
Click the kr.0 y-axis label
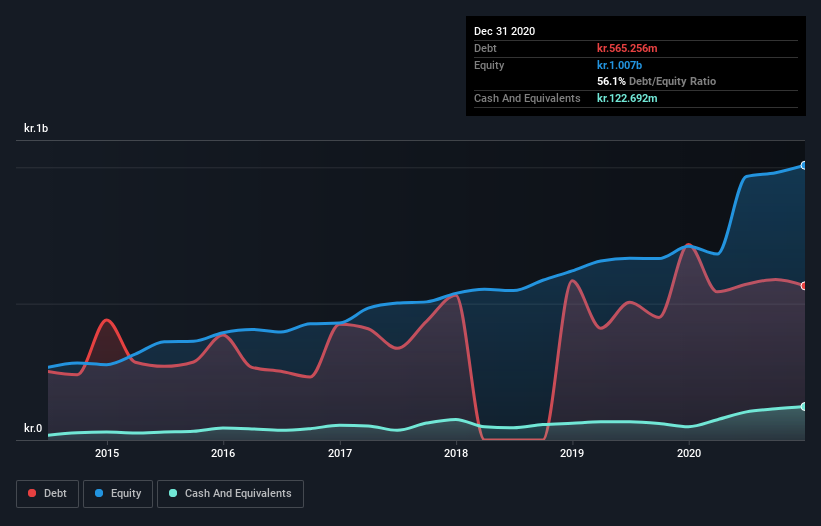tap(33, 428)
